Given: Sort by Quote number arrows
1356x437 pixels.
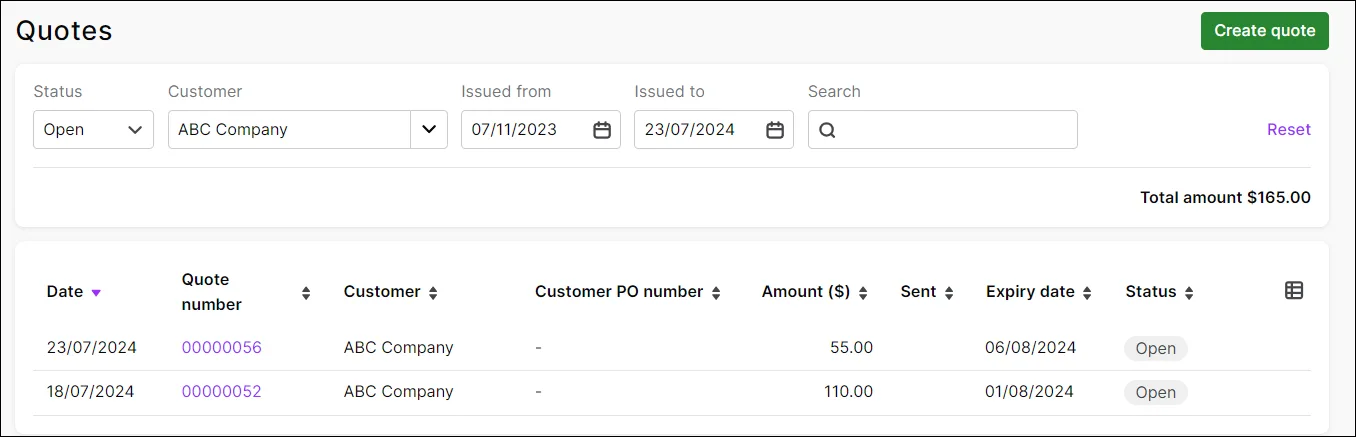Looking at the screenshot, I should point(306,293).
